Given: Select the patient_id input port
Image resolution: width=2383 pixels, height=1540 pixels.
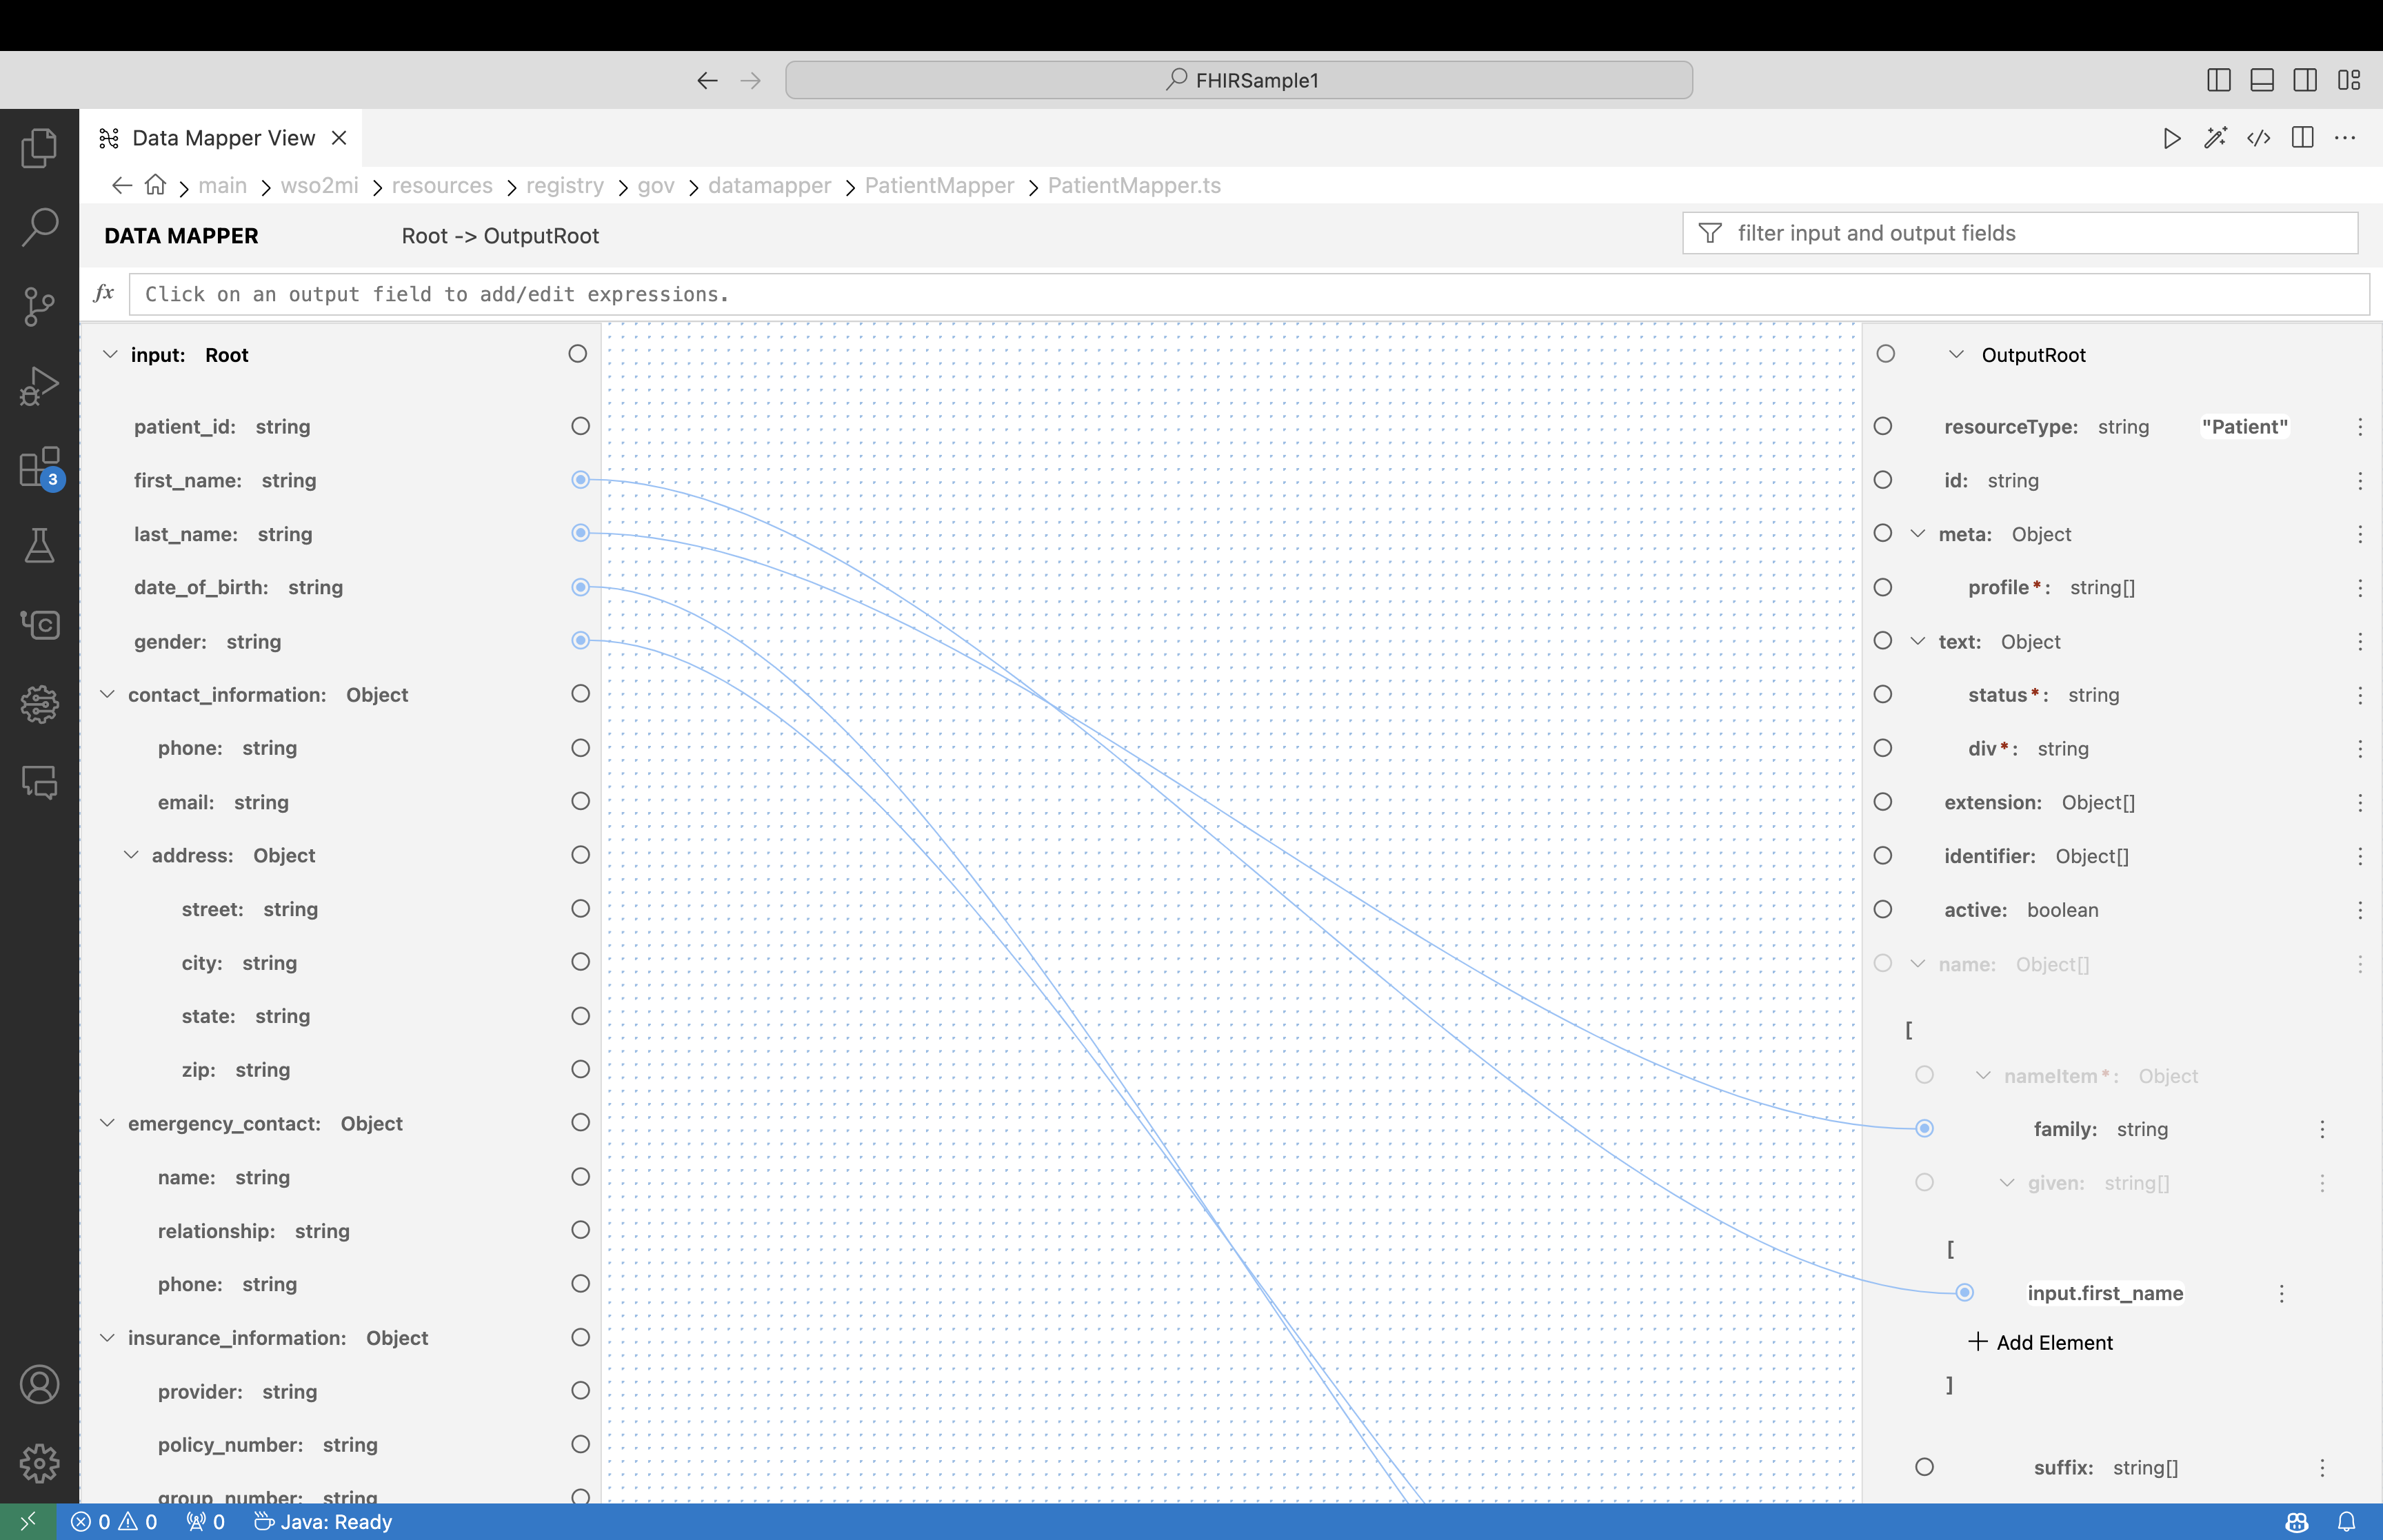Looking at the screenshot, I should [580, 426].
